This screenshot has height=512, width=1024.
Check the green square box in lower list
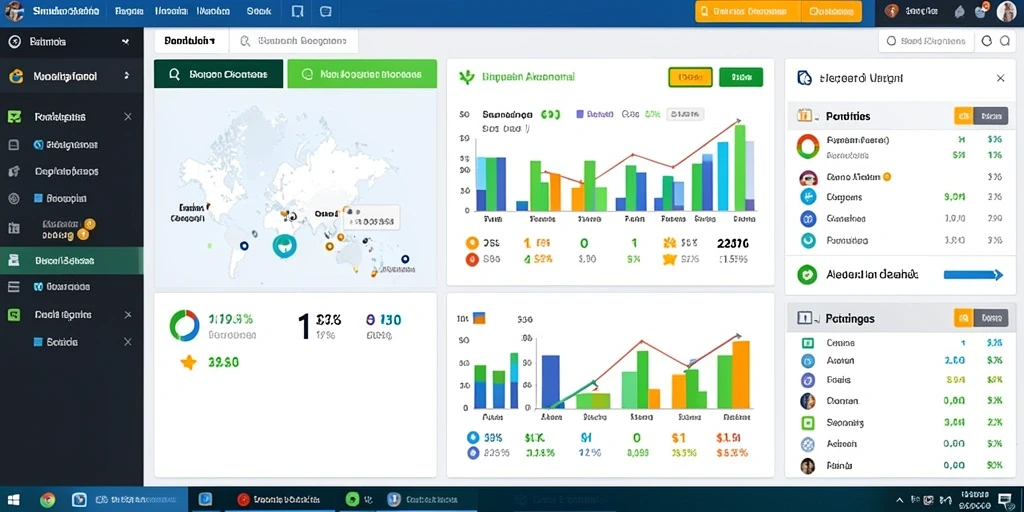(x=808, y=423)
